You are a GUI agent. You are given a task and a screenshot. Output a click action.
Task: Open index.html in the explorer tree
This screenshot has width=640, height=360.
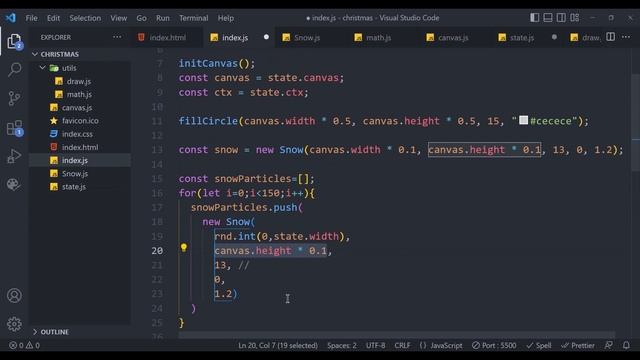[80, 147]
